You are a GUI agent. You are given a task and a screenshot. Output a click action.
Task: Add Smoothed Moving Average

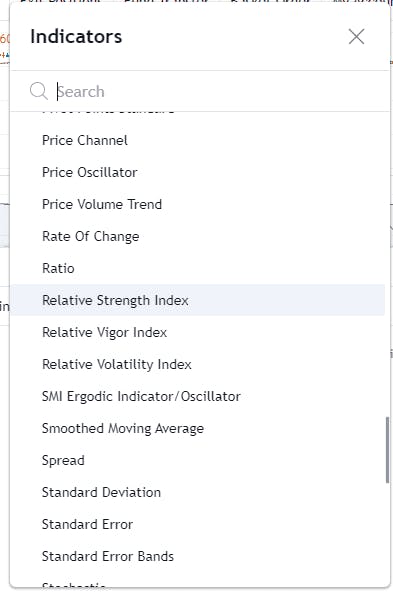(x=198, y=428)
